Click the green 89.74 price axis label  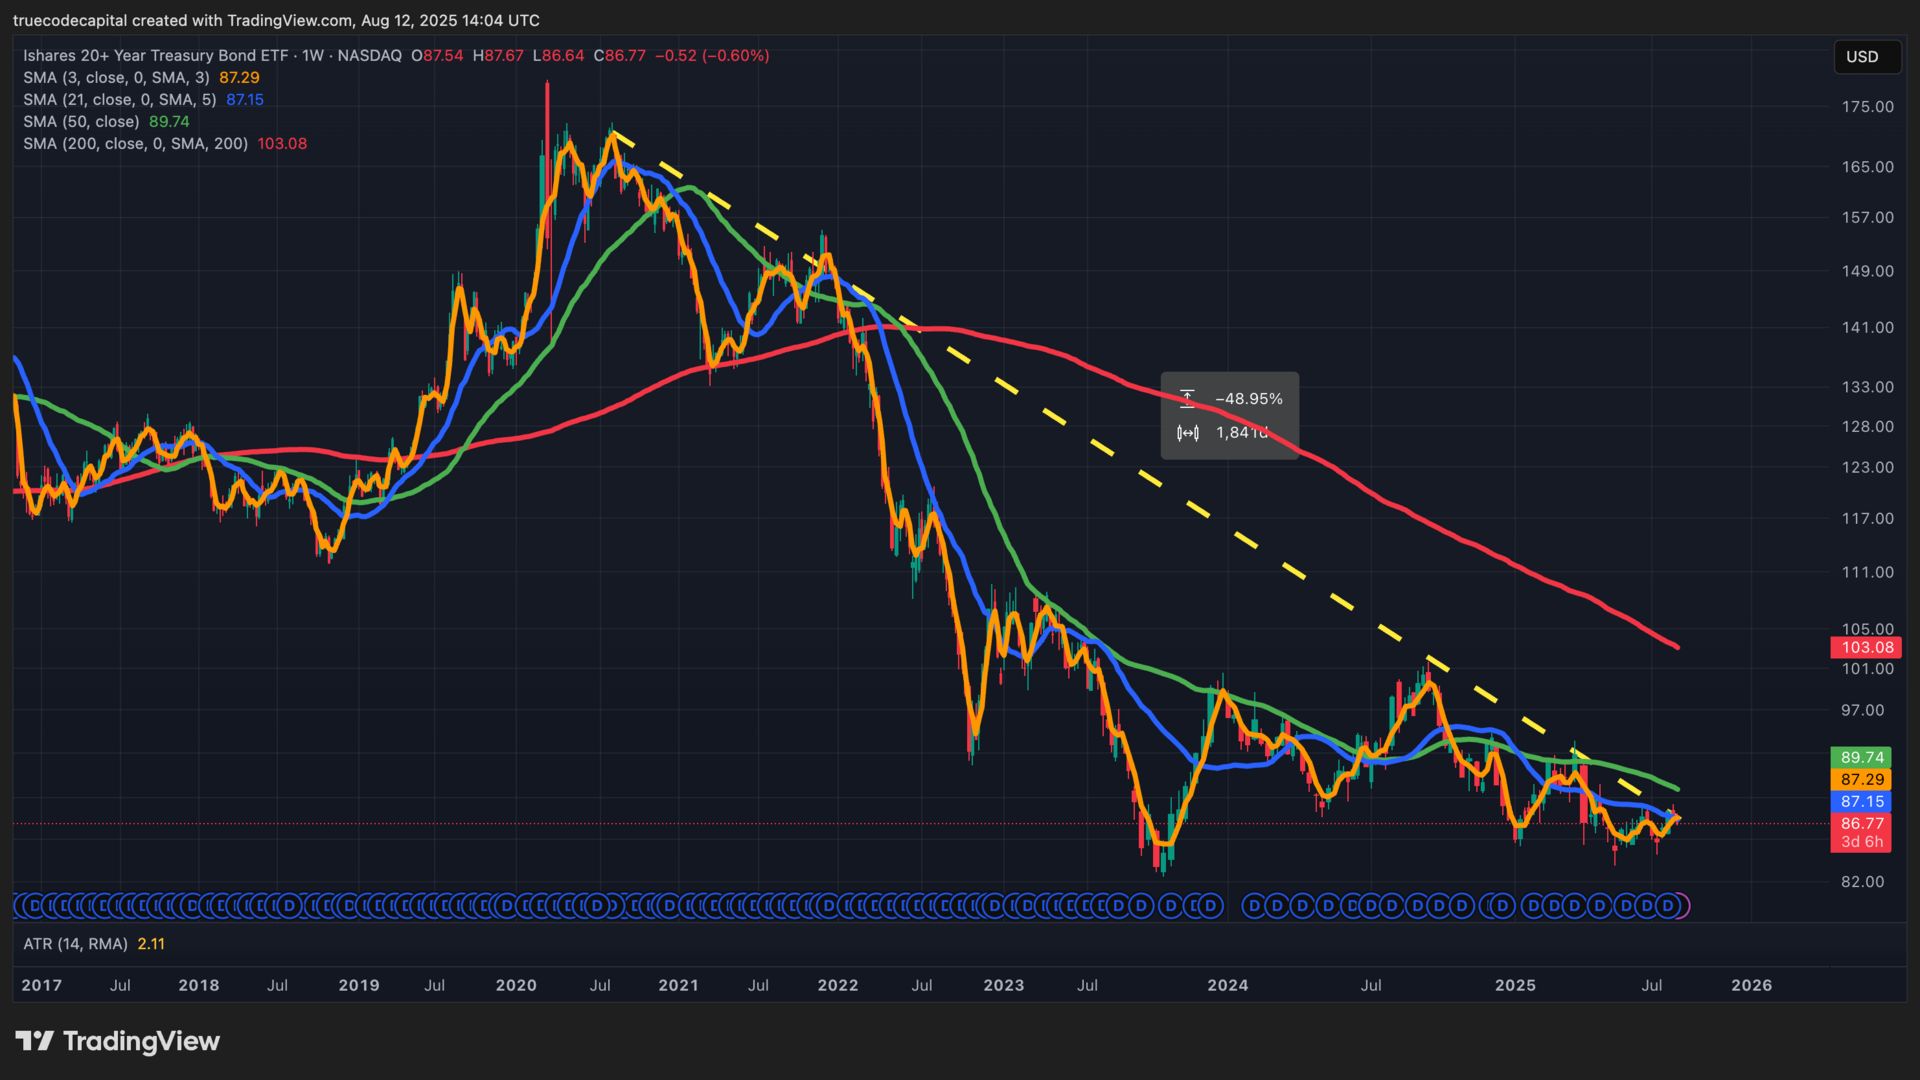1860,758
